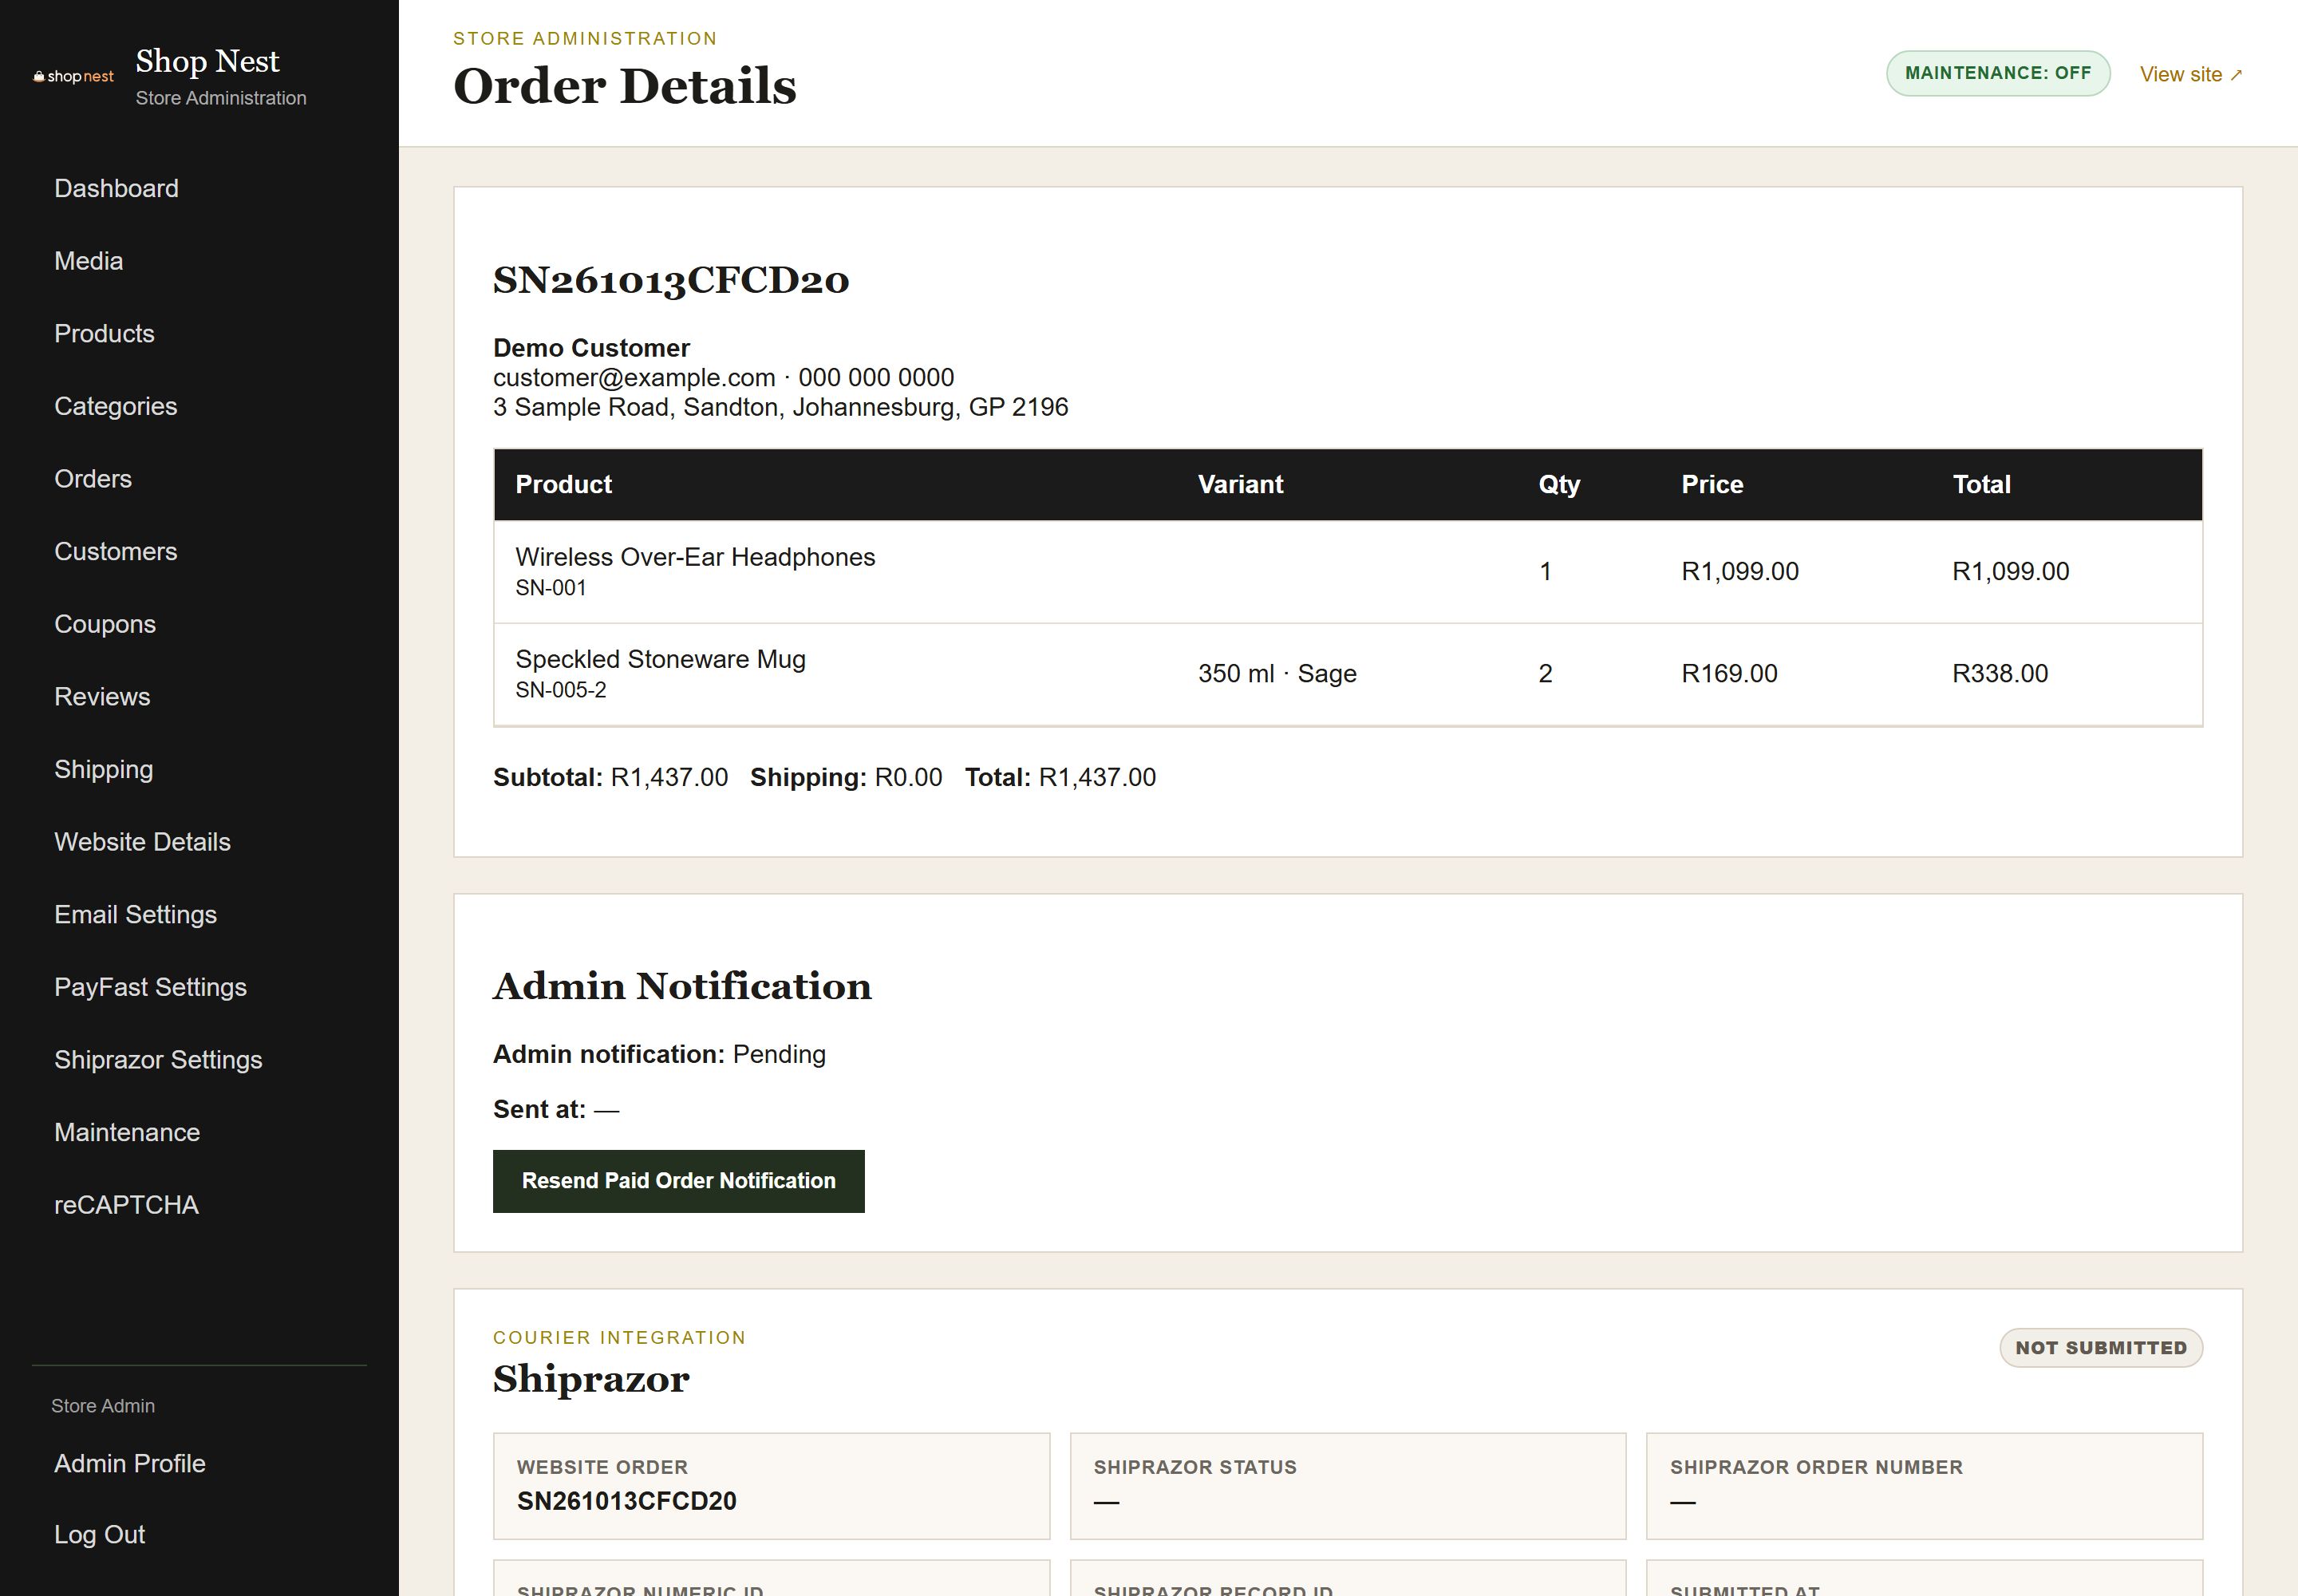Viewport: 2298px width, 1596px height.
Task: Open Reviews section
Action: click(102, 697)
